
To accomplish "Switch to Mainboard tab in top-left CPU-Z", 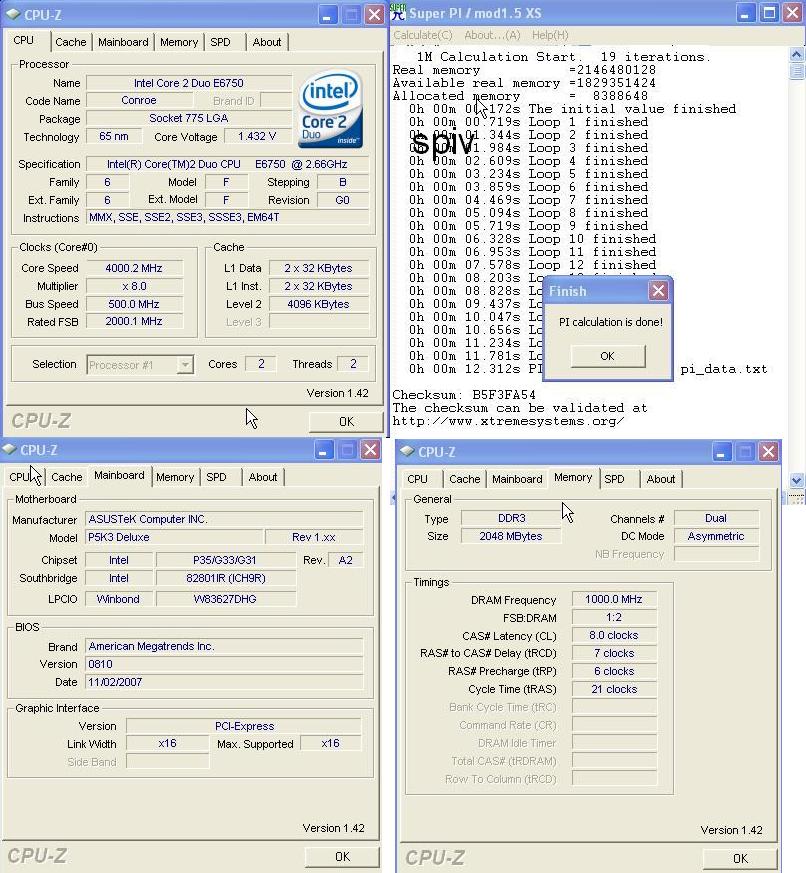I will [x=123, y=42].
